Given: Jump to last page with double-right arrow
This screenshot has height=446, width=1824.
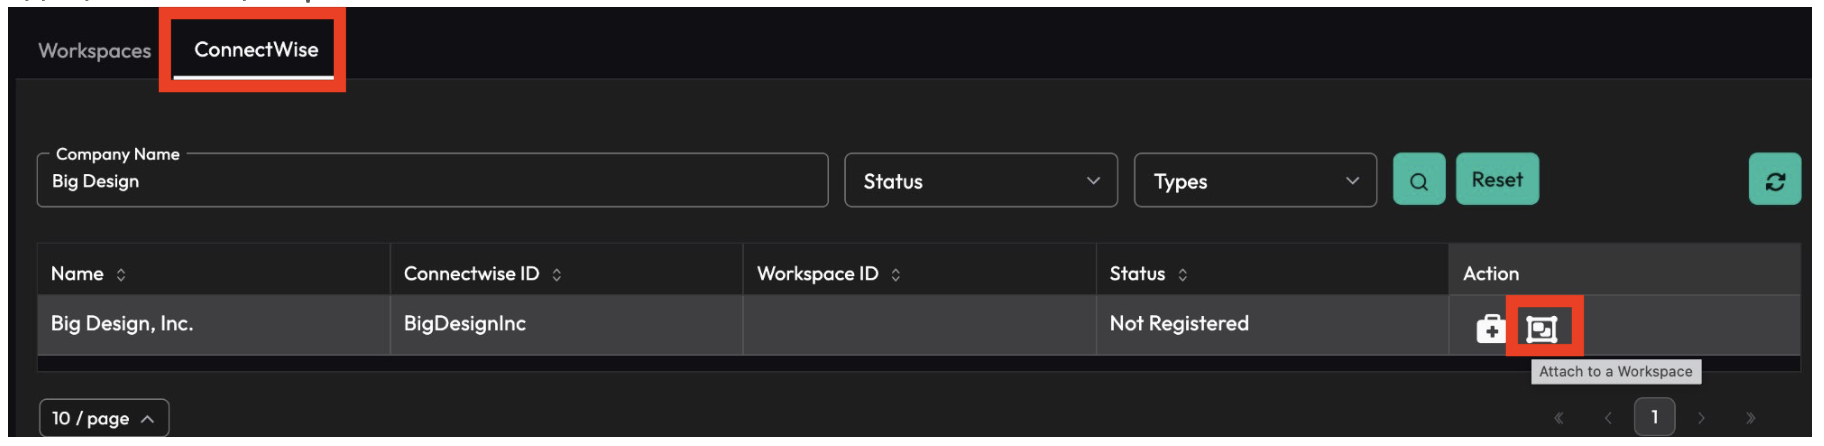Looking at the screenshot, I should (1750, 418).
